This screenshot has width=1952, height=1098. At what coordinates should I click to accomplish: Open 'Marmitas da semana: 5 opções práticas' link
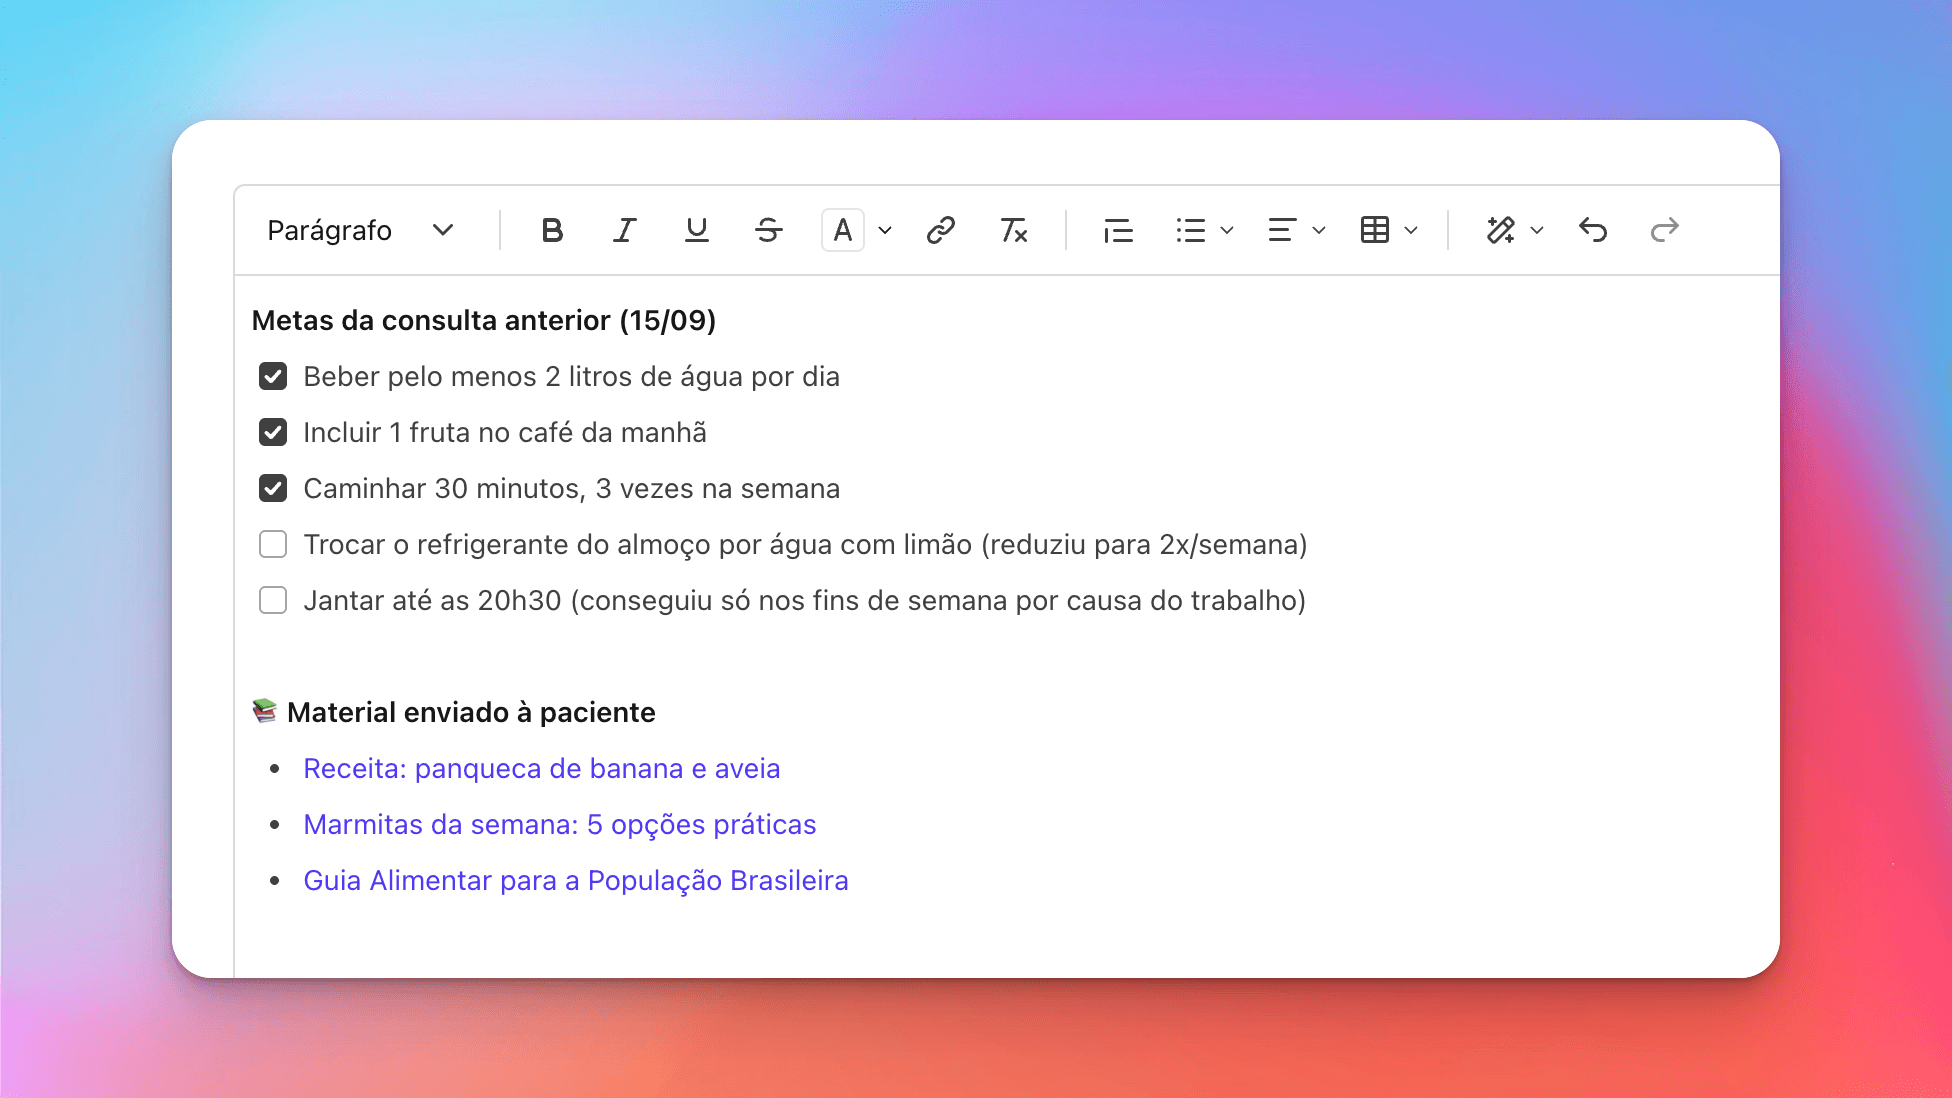click(x=560, y=824)
